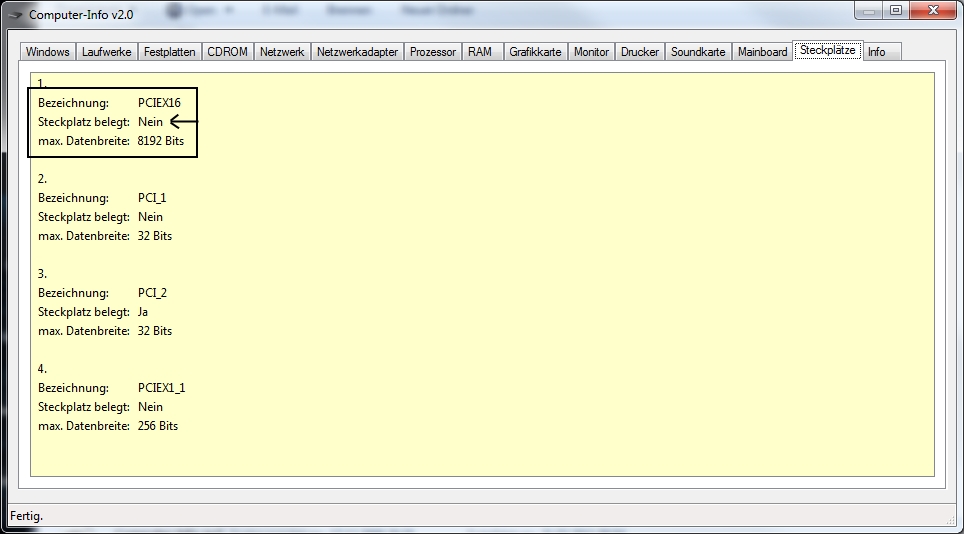Screen dimensions: 964x534
Task: Click the Computer-Info app icon in title bar
Action: pyautogui.click(x=16, y=15)
